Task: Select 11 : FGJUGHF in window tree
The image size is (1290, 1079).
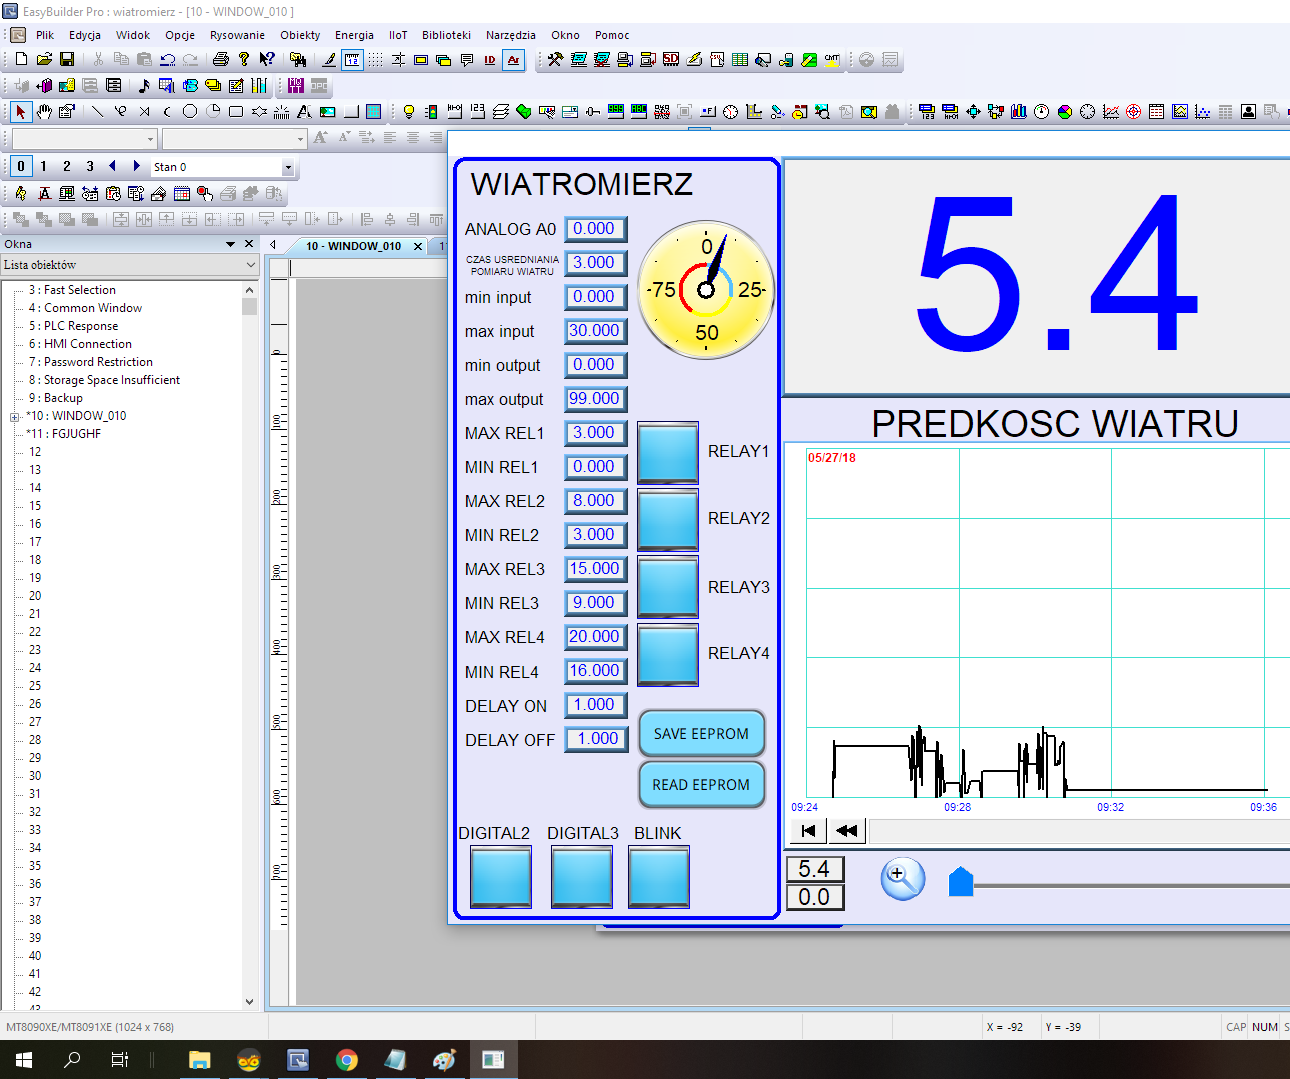Action: [64, 434]
